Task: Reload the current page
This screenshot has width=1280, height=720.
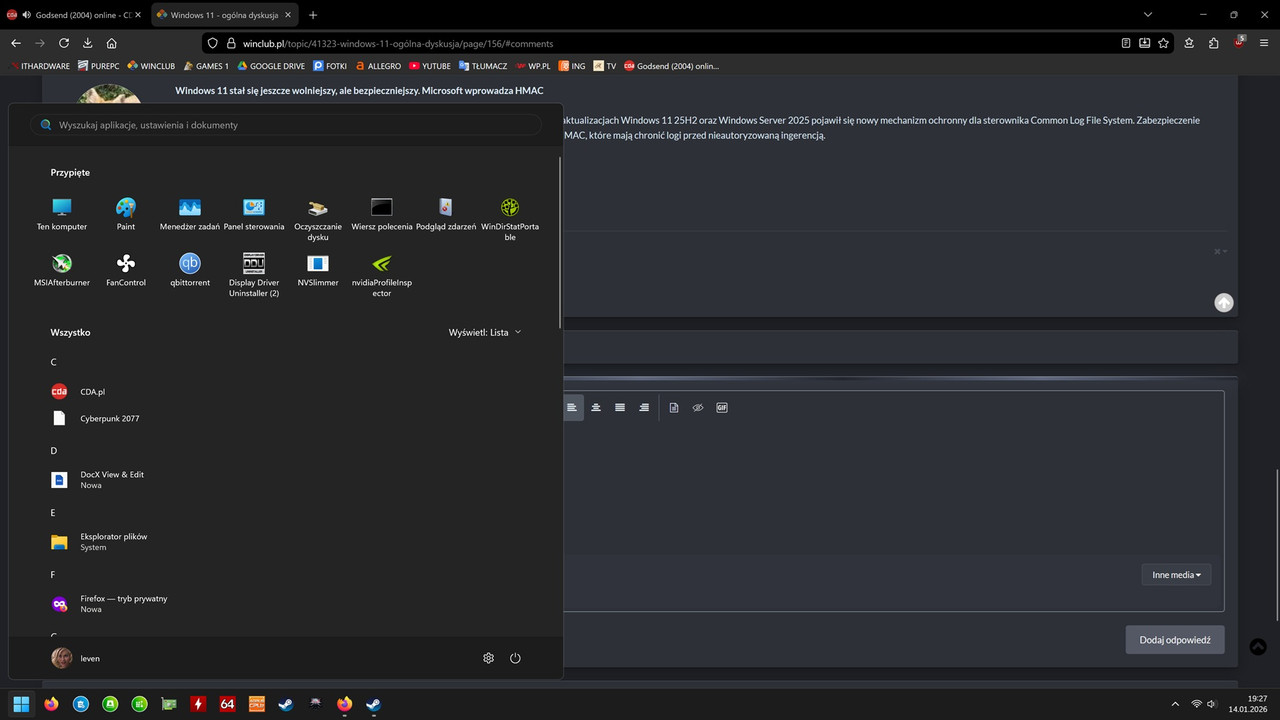Action: [64, 43]
